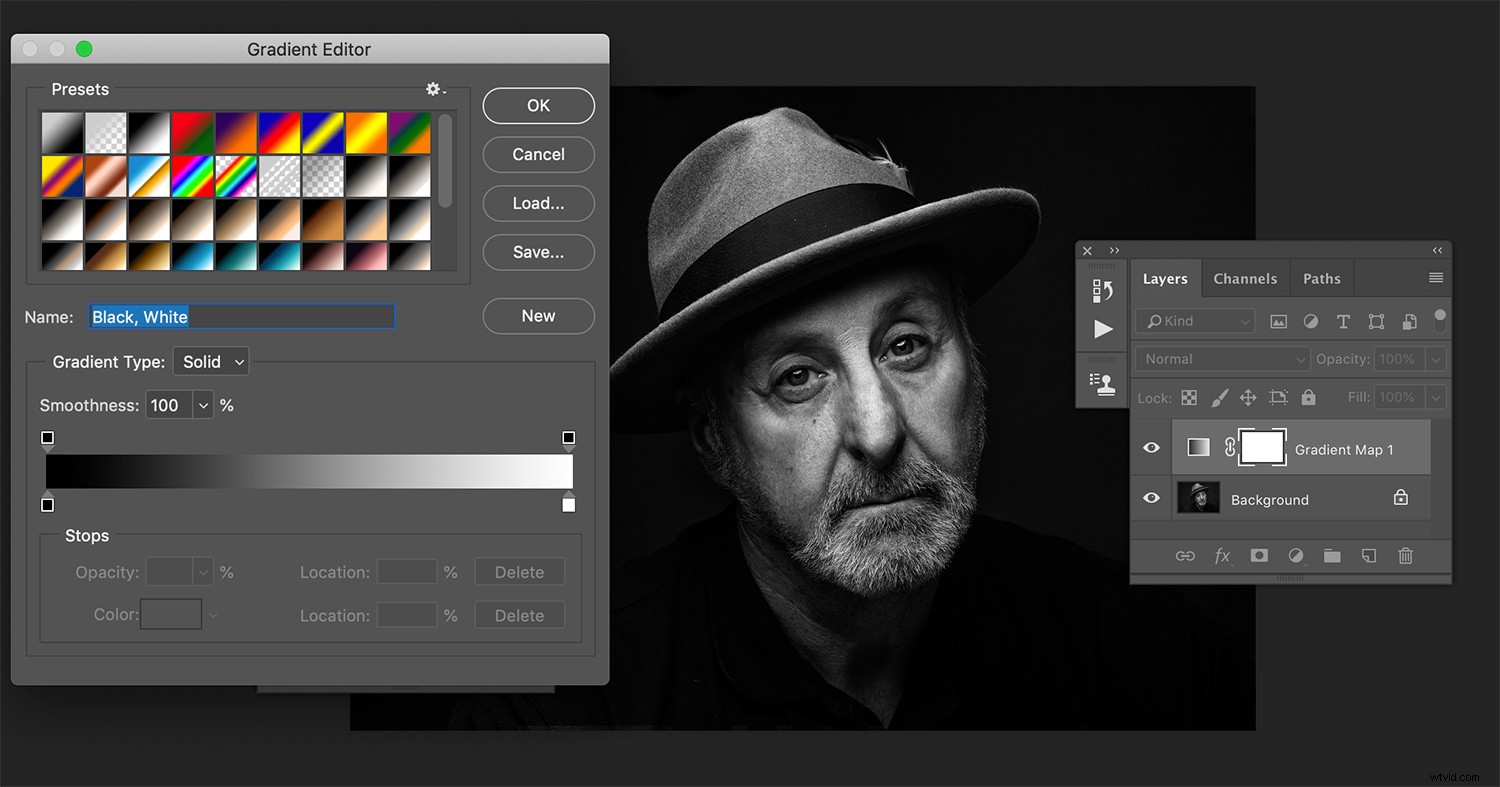Viewport: 1500px width, 787px height.
Task: Open the fx layer styles icon
Action: [x=1222, y=556]
